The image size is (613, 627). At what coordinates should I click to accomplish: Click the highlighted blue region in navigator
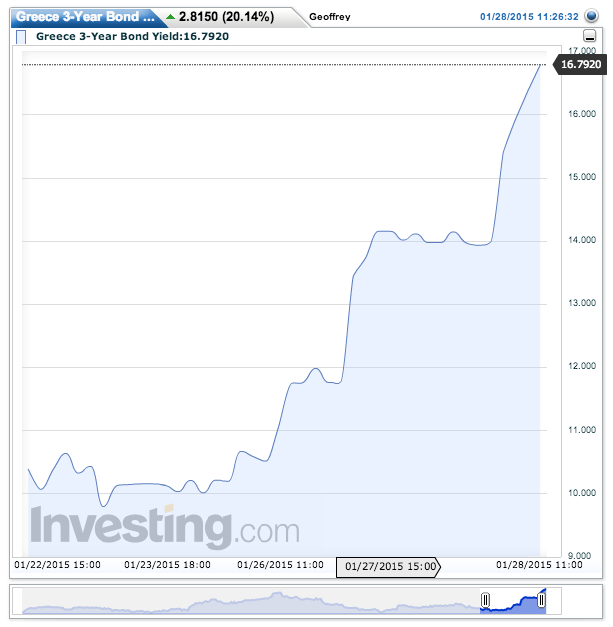click(514, 602)
